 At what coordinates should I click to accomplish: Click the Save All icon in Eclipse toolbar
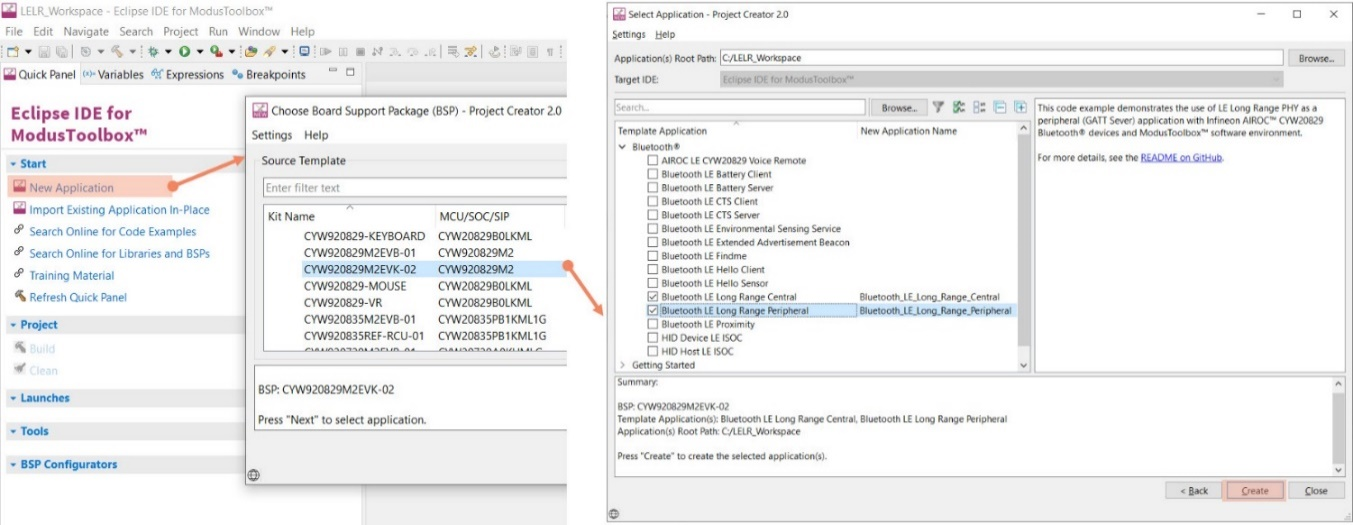[61, 51]
